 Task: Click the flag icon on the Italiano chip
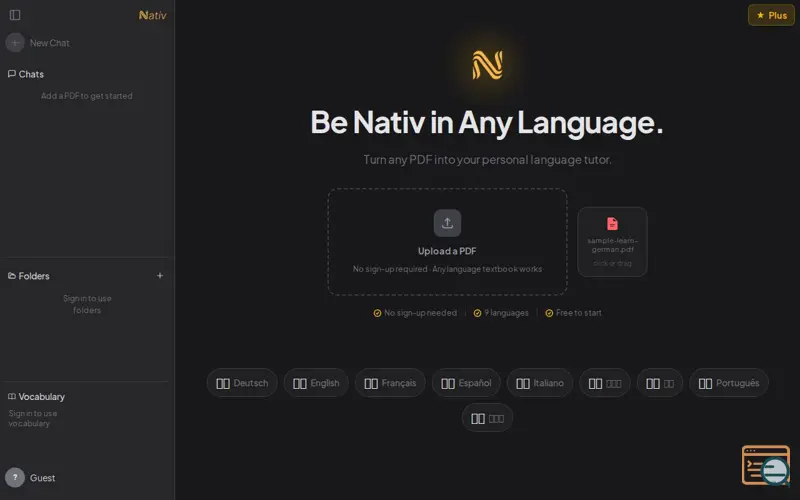tap(523, 383)
